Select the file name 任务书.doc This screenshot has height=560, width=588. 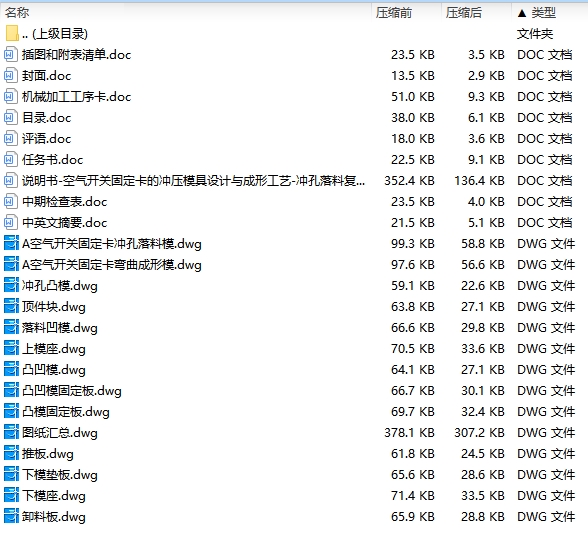(52, 160)
